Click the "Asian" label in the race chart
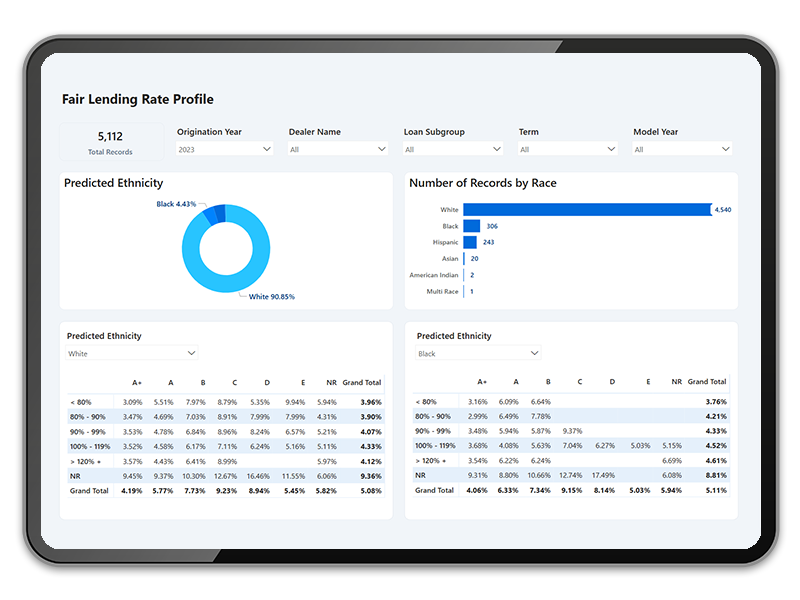The height and width of the screenshot is (600, 800). [450, 259]
